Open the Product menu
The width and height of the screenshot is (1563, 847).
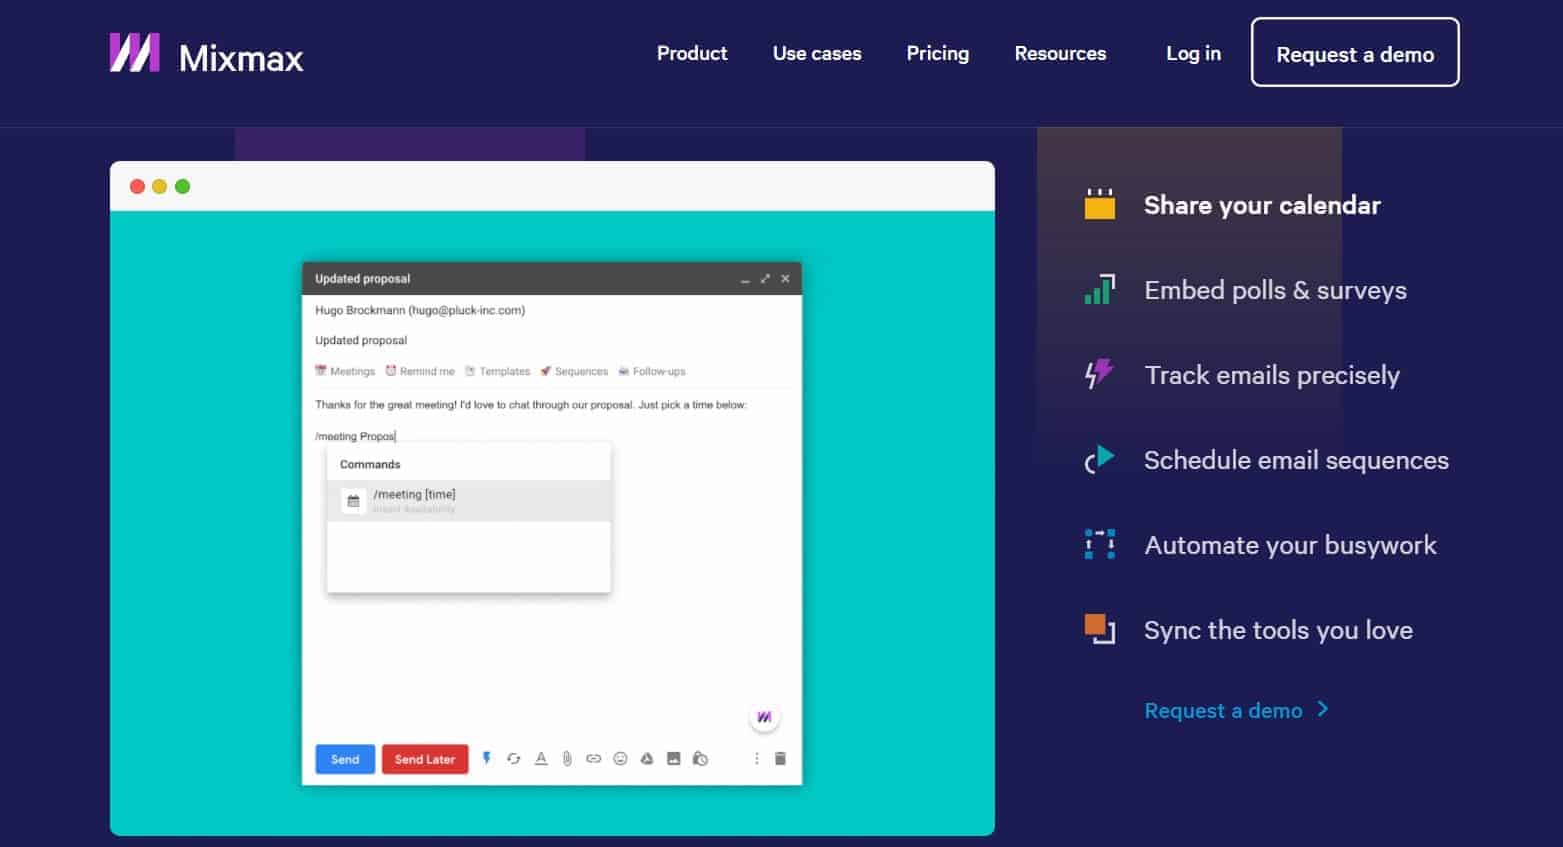(692, 54)
